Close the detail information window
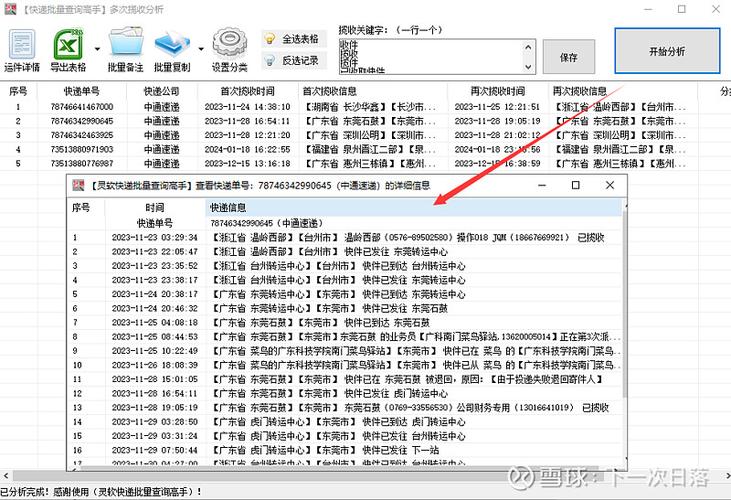The image size is (731, 500). point(610,185)
